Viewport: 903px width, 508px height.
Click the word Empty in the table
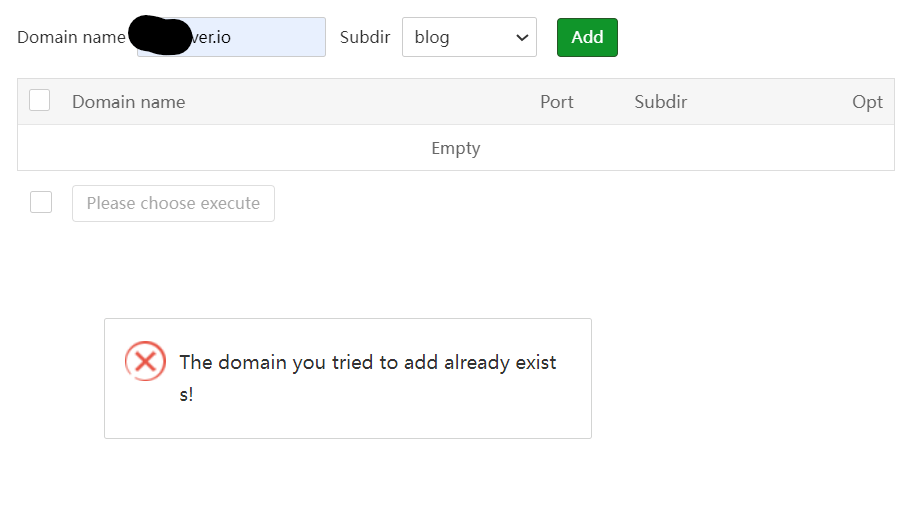[455, 148]
